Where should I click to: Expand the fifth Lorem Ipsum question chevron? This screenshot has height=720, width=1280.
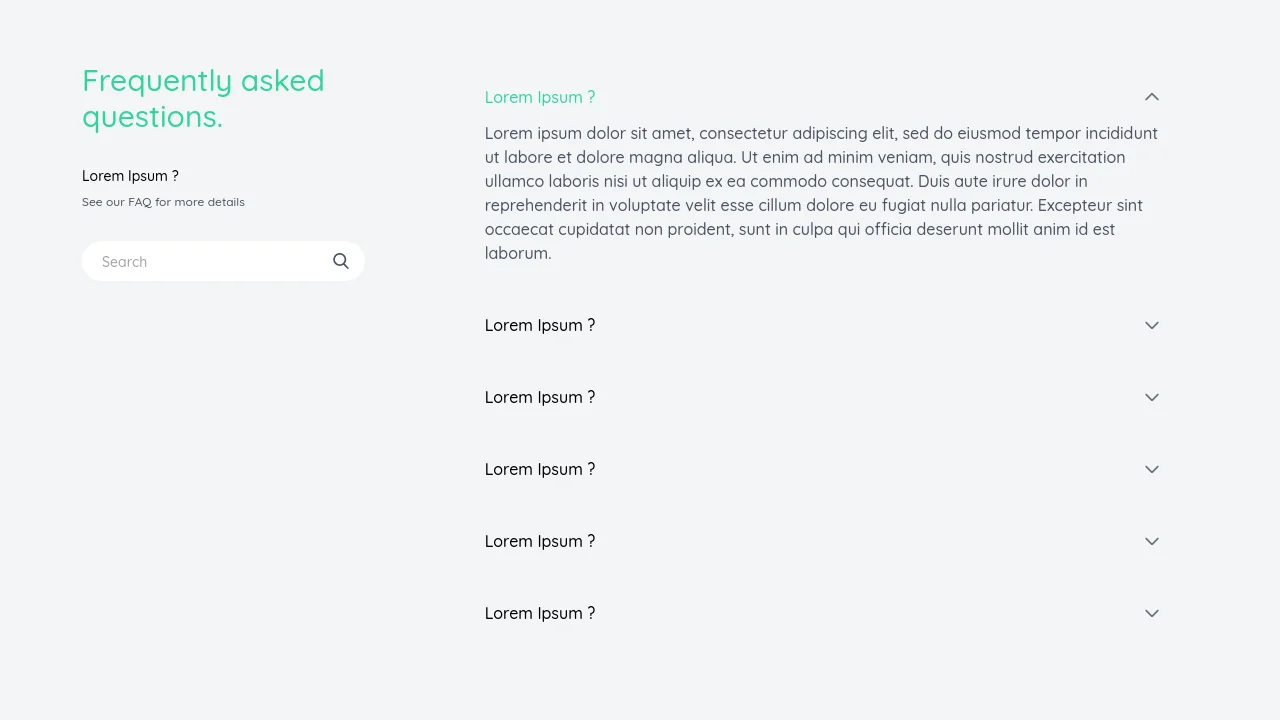pyautogui.click(x=1151, y=541)
